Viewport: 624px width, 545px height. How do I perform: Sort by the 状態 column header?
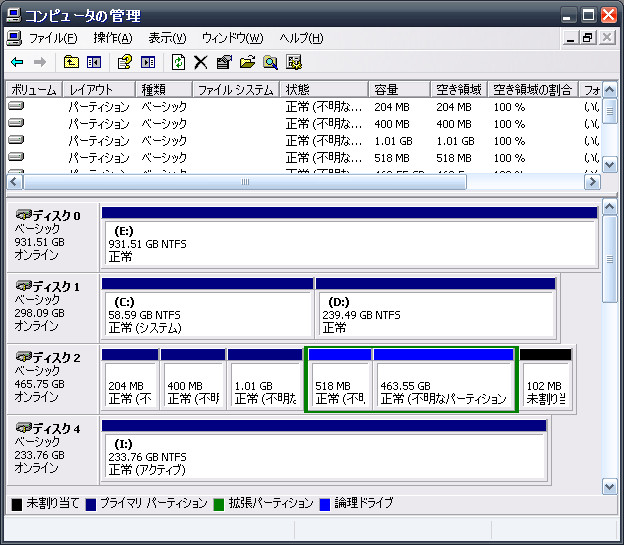tap(324, 90)
